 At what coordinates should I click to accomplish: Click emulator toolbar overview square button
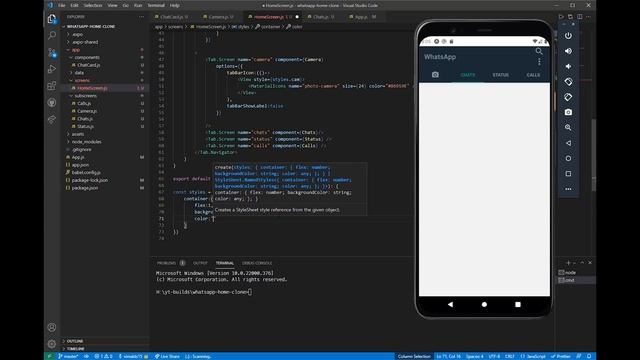point(568,173)
